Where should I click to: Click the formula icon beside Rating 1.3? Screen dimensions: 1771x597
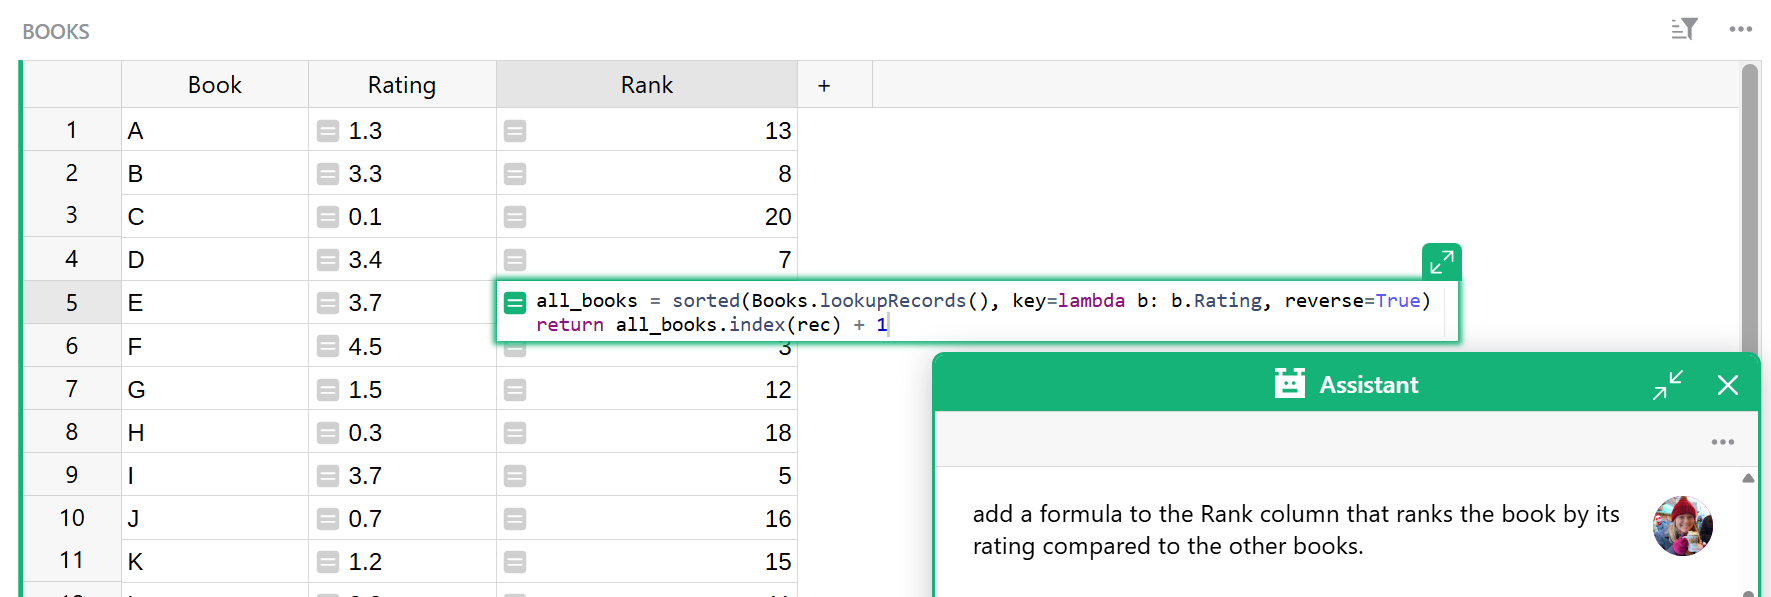328,131
